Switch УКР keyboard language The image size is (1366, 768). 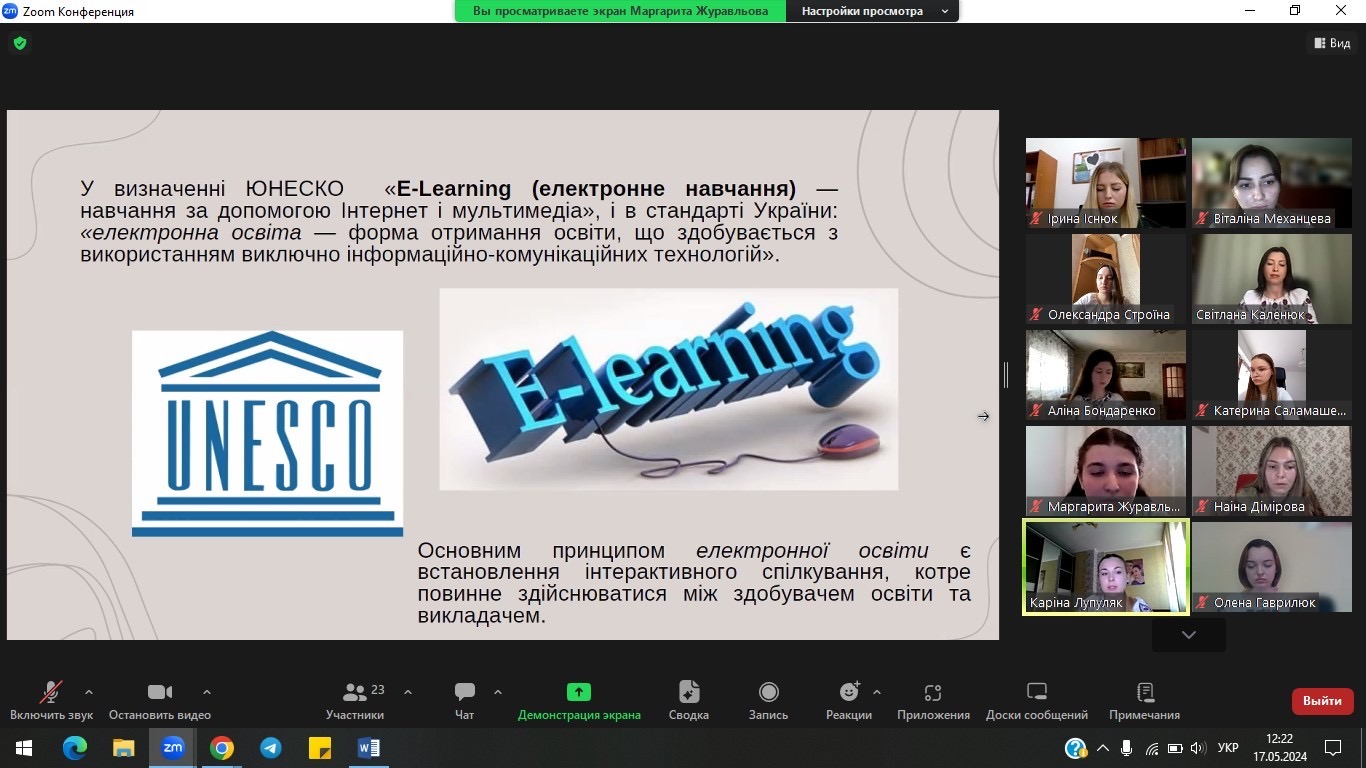tap(1229, 748)
